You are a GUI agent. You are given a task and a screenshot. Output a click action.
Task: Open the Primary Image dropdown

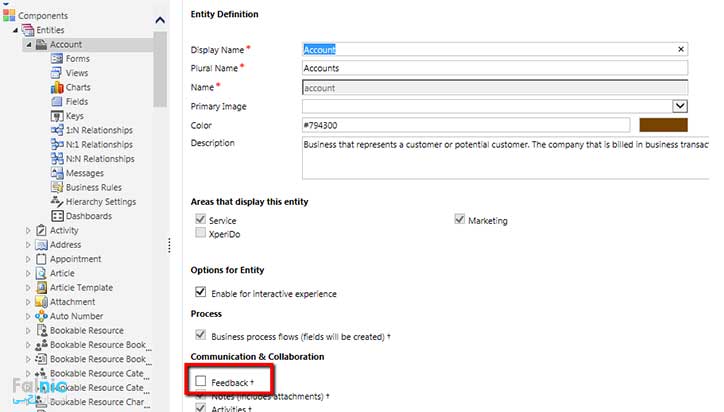(680, 106)
